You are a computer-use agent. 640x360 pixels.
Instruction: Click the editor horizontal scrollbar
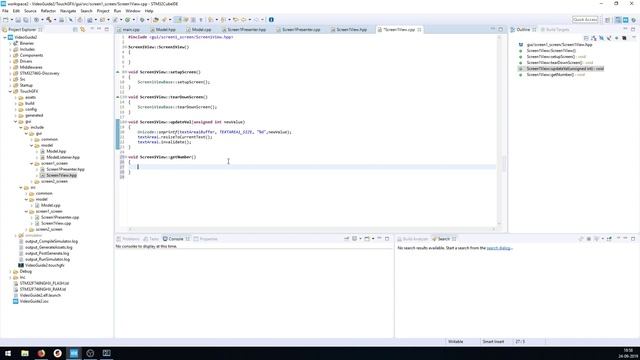click(312, 229)
